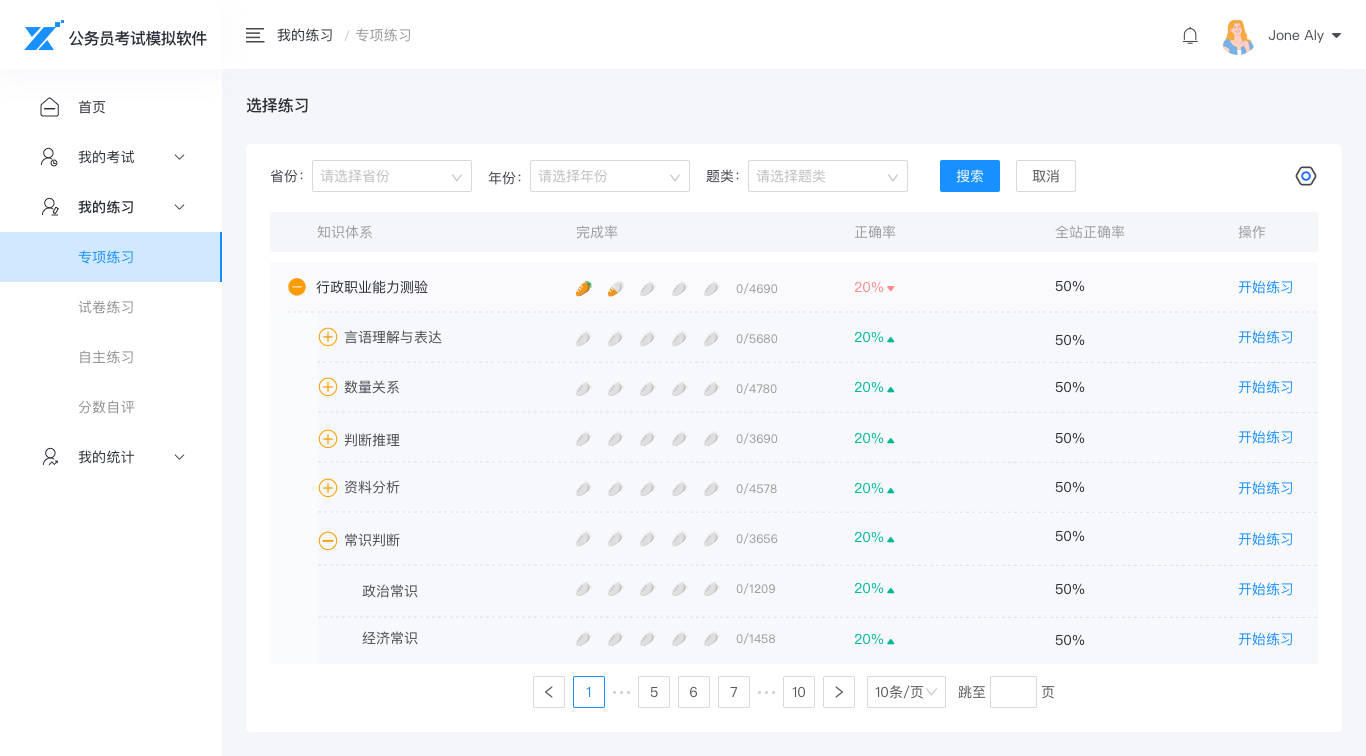Open the 省份 dropdown
This screenshot has height=756, width=1366.
pyautogui.click(x=391, y=176)
